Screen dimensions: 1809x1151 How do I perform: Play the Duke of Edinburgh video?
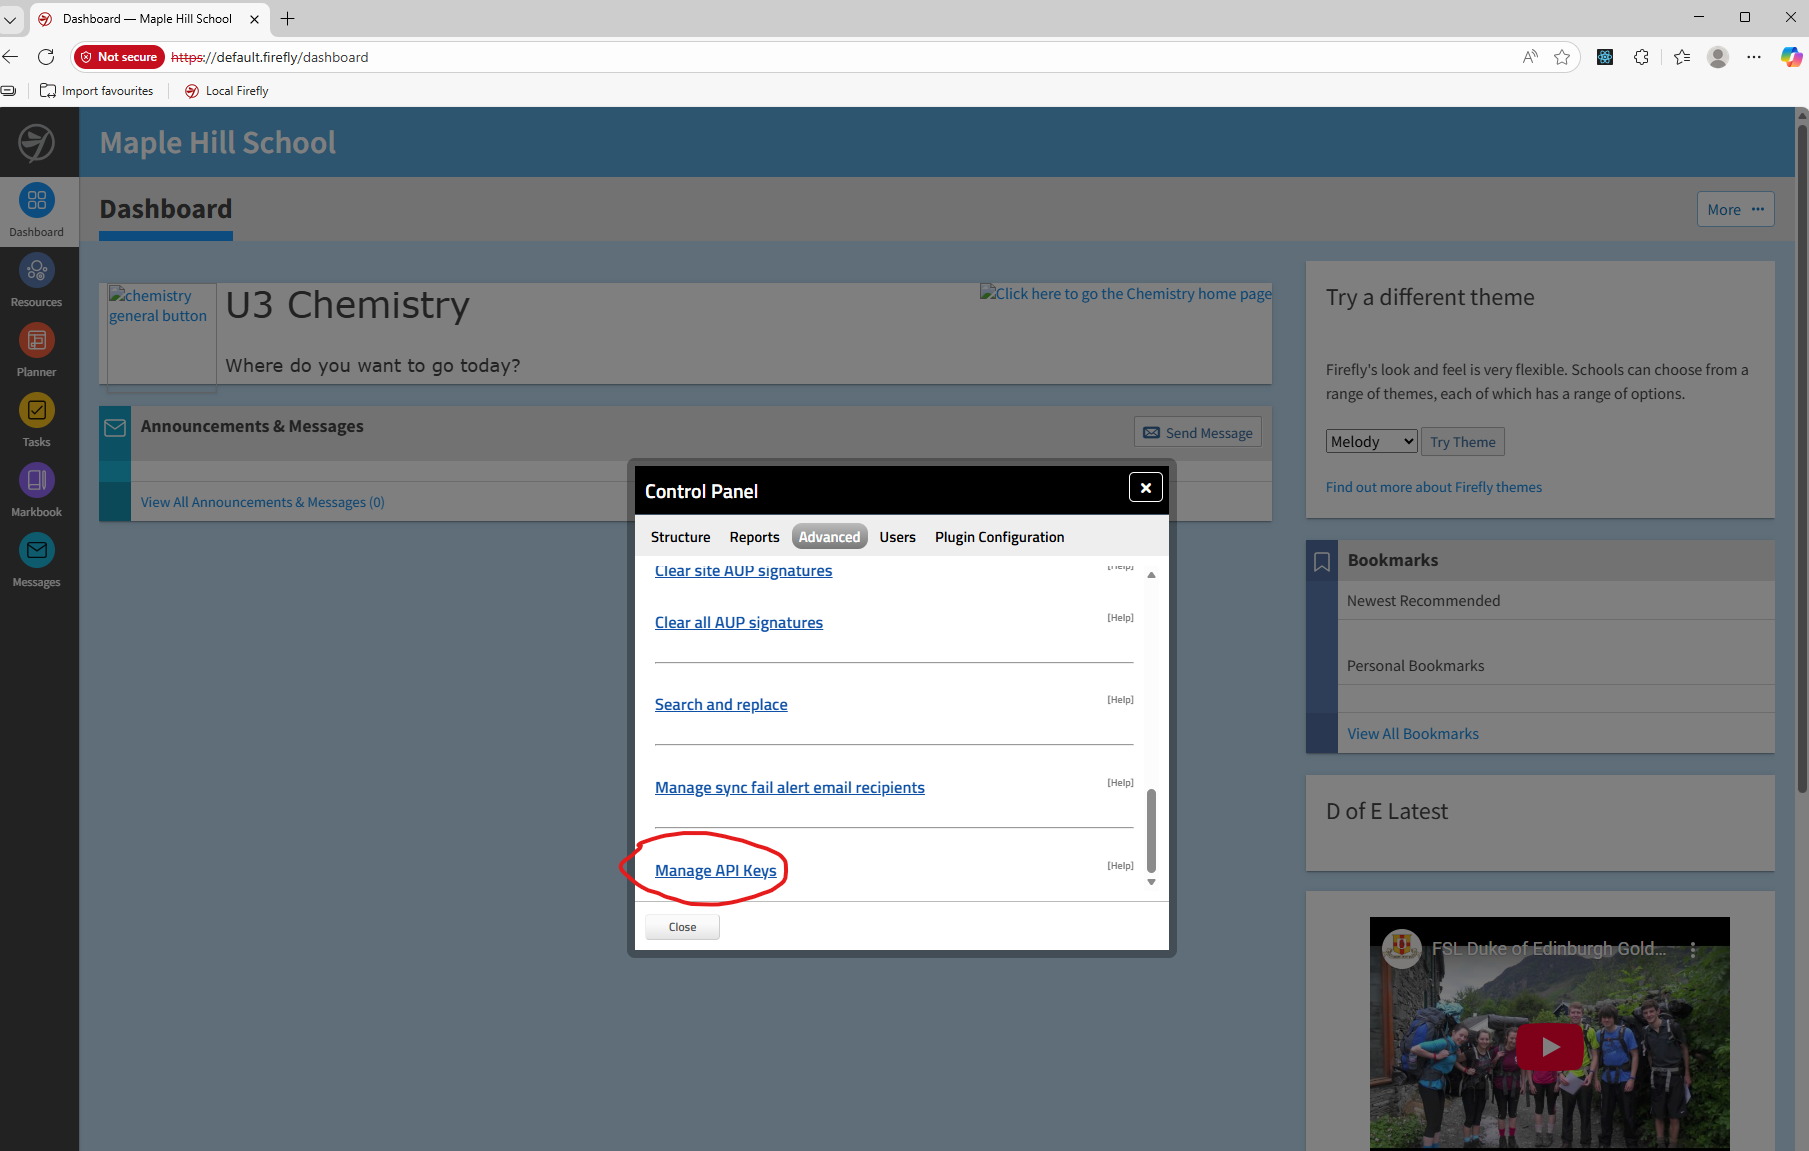click(1549, 1047)
